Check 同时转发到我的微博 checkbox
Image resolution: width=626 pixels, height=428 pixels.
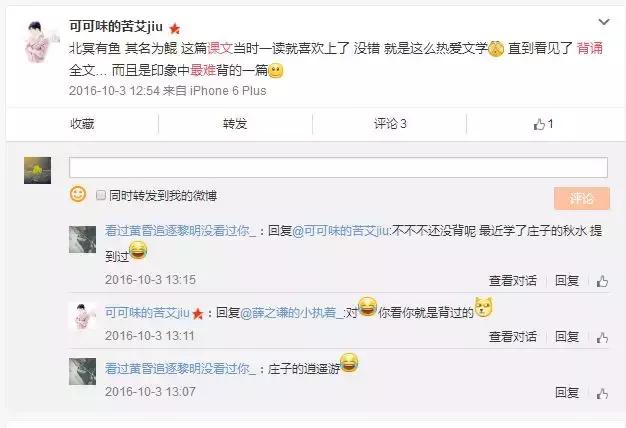click(101, 195)
